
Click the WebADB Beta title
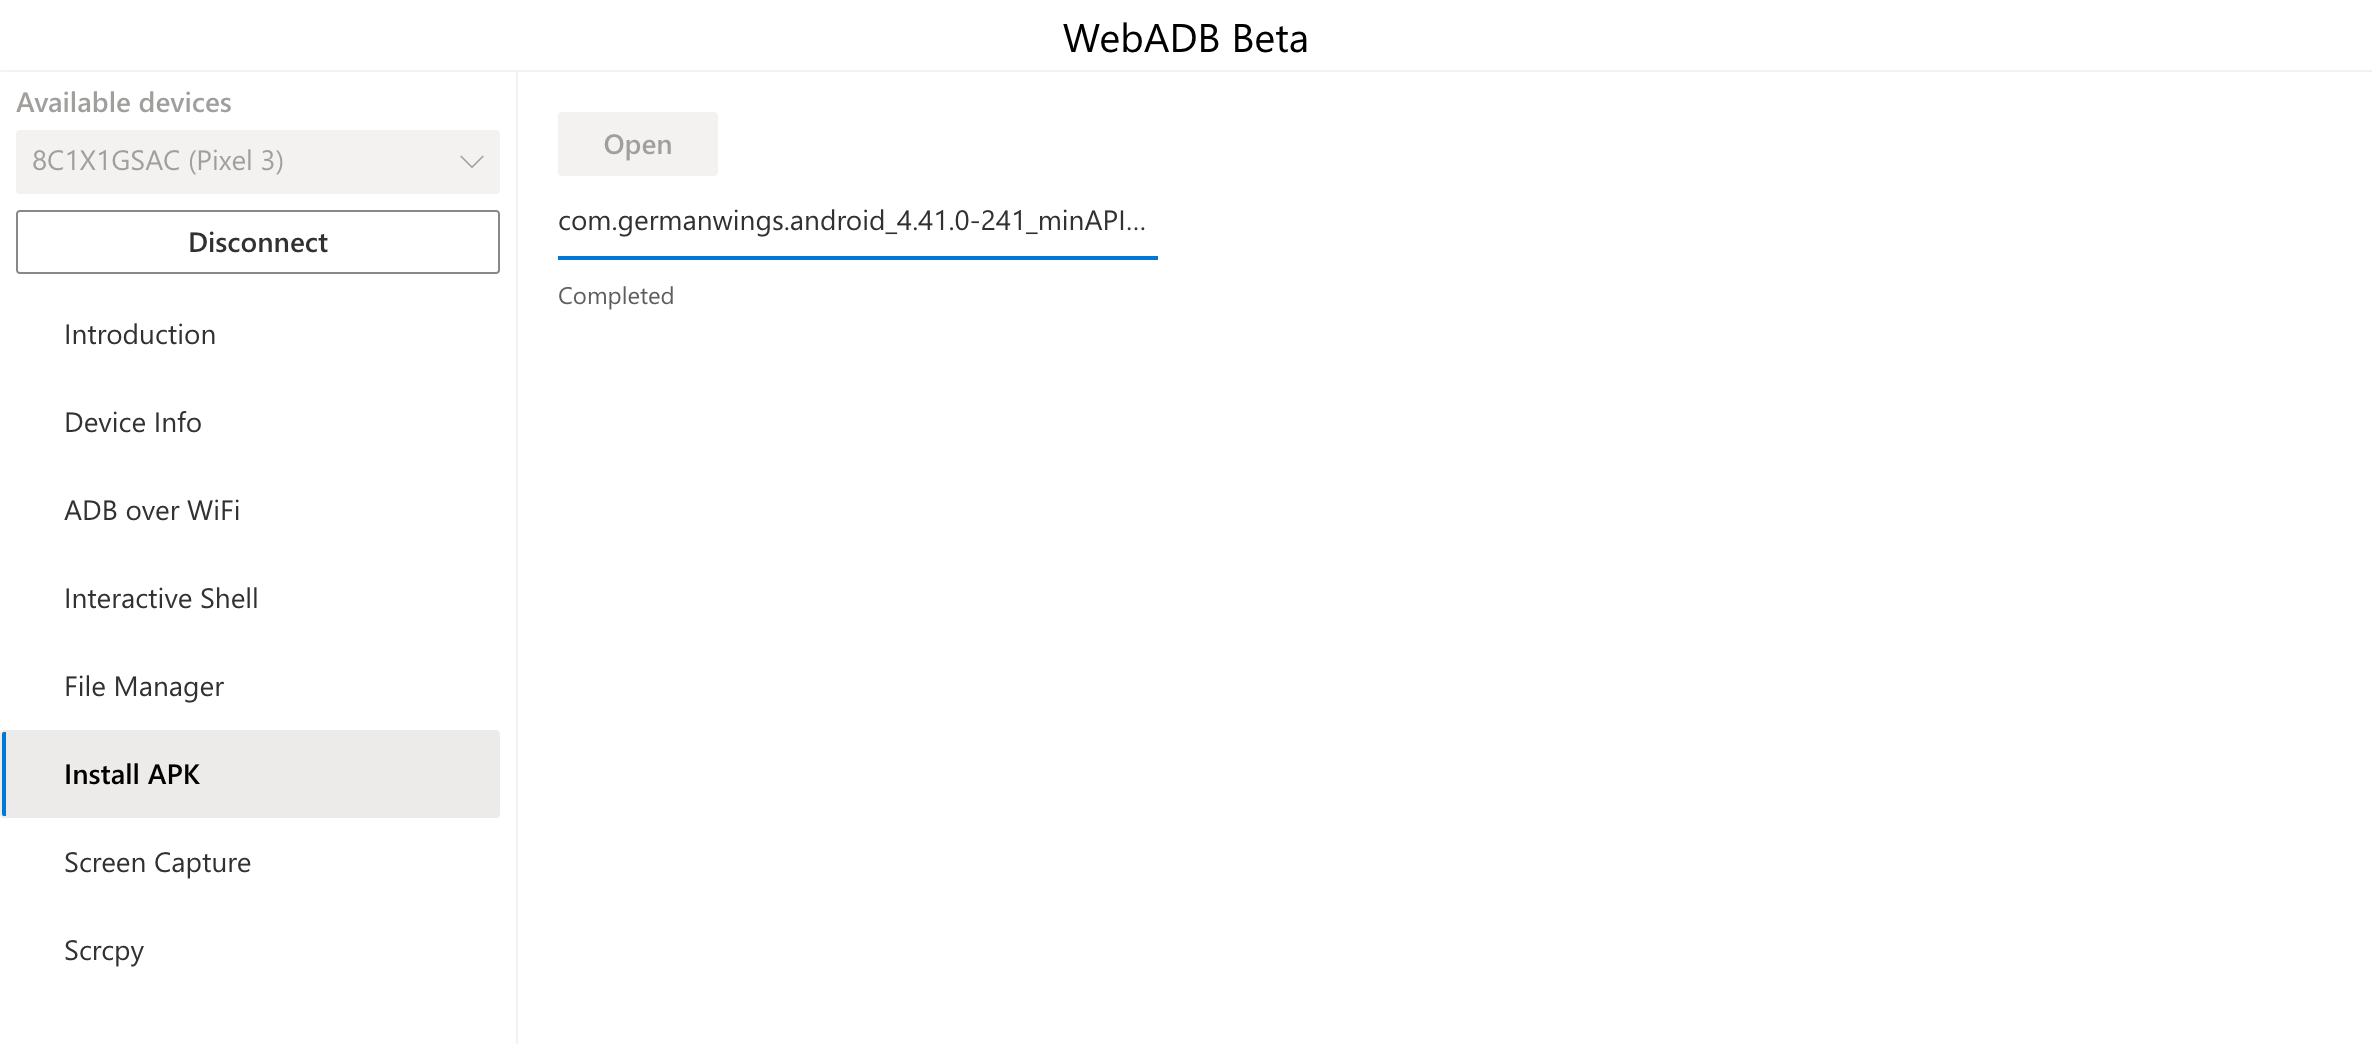[1185, 38]
